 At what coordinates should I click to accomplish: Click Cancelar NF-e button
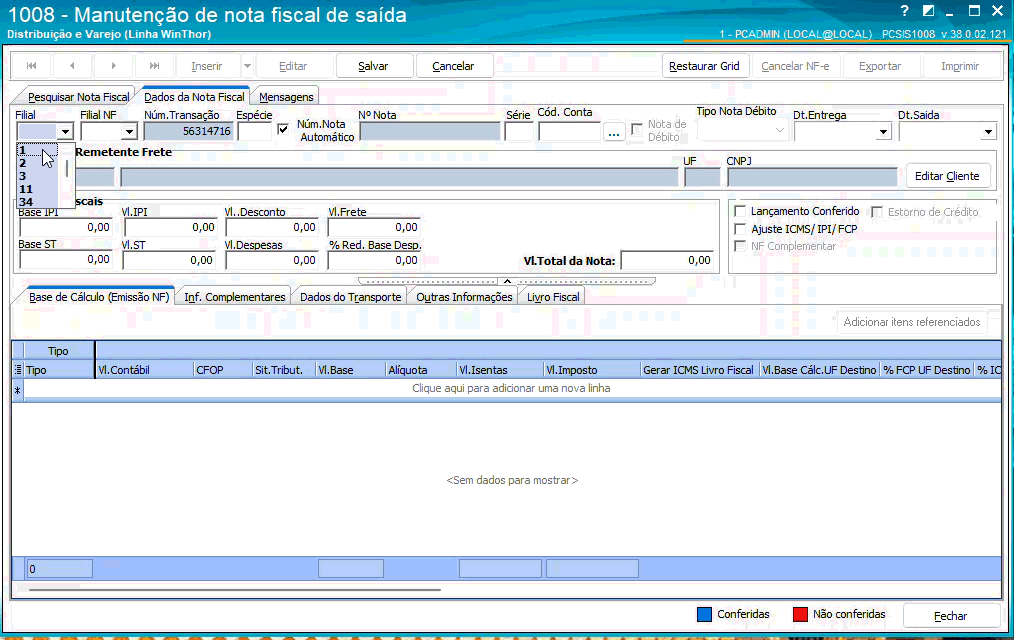pos(795,66)
